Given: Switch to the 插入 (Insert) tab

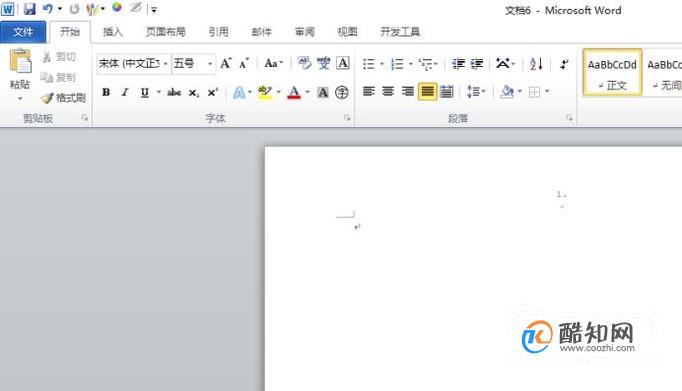Looking at the screenshot, I should coord(113,32).
